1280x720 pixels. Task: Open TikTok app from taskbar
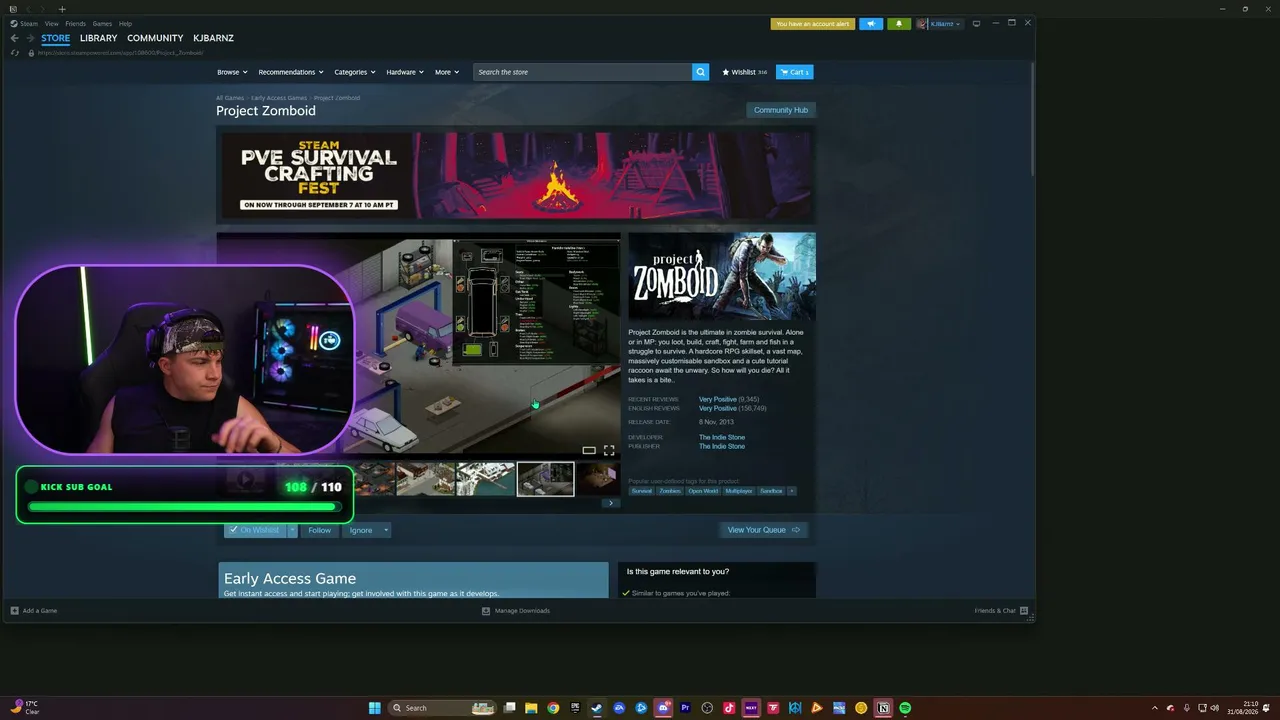coord(729,708)
